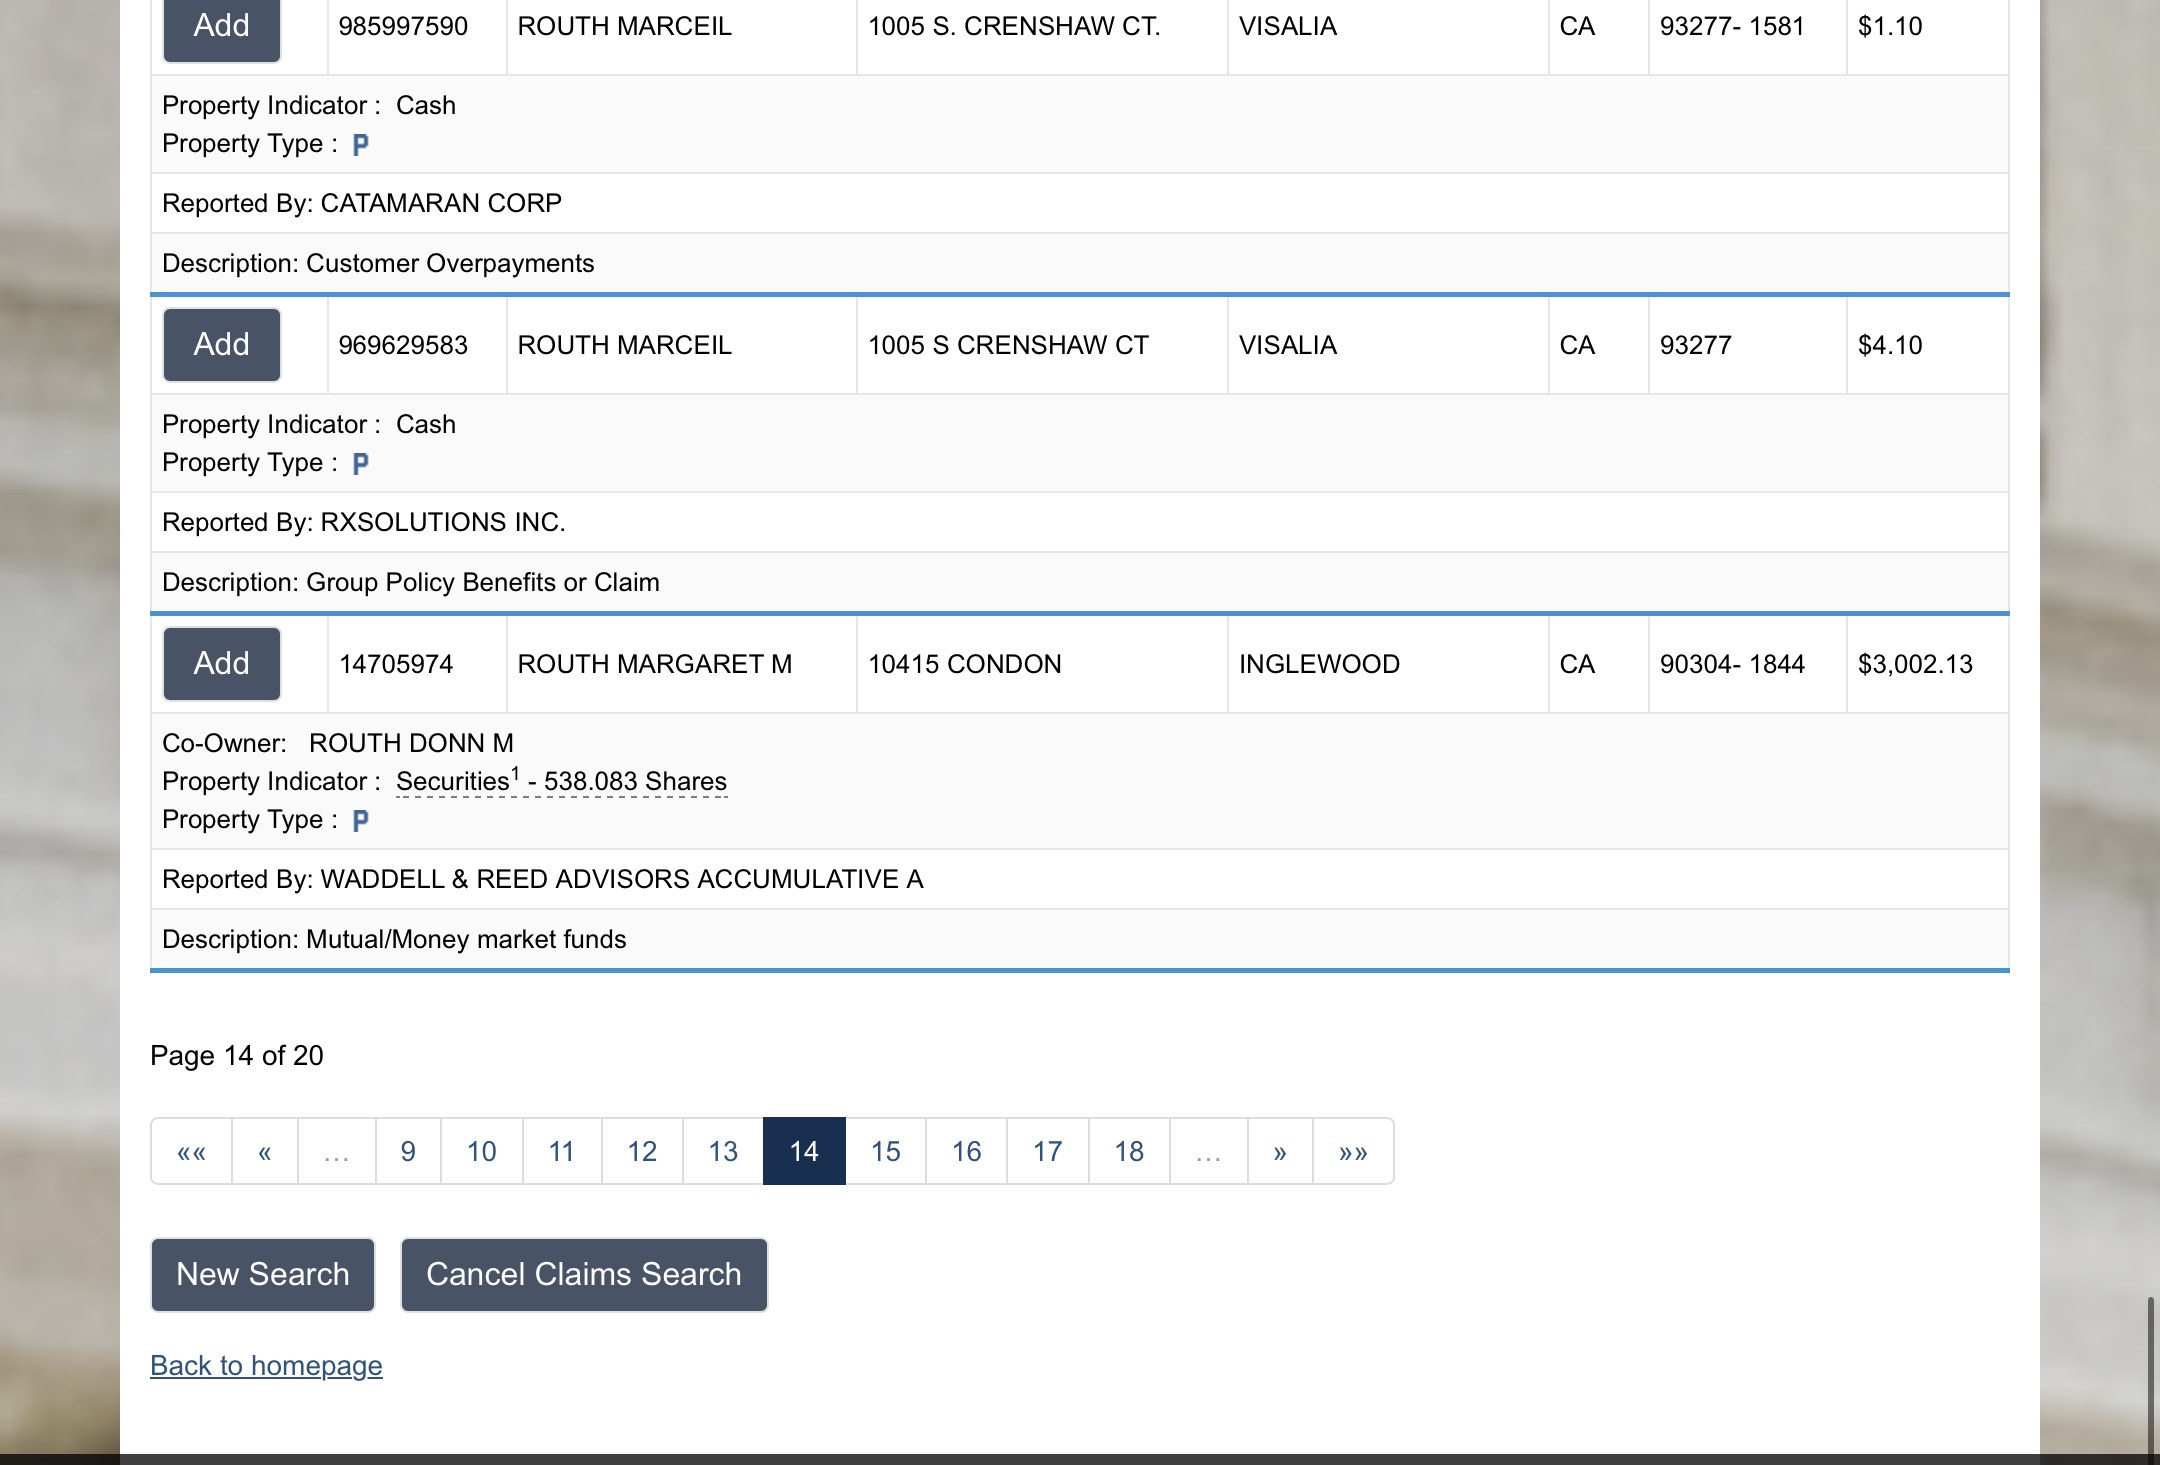Open results page 10
This screenshot has width=2160, height=1465.
[x=481, y=1151]
